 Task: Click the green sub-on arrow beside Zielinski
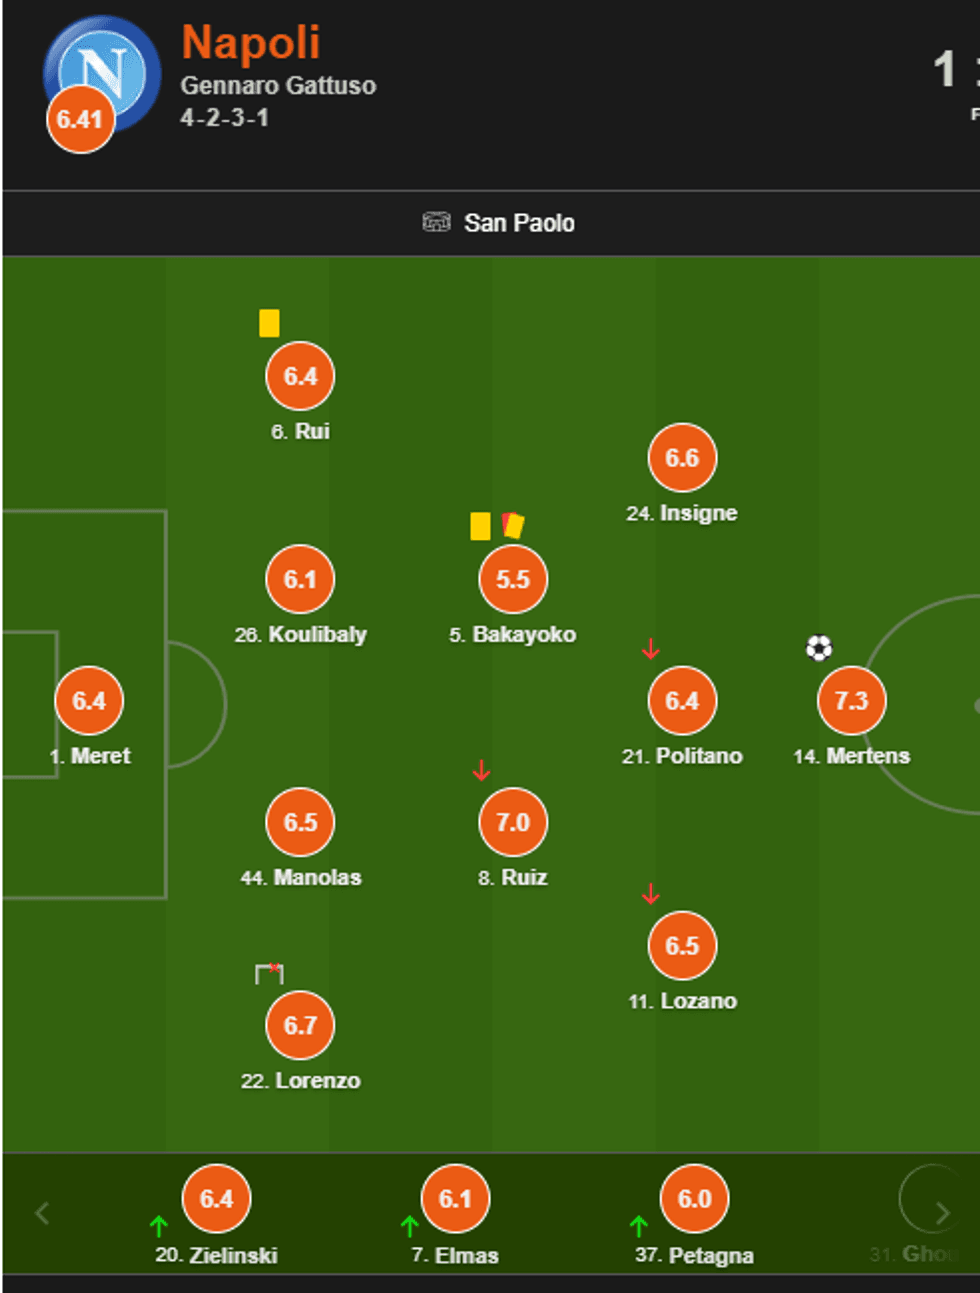tap(159, 1226)
